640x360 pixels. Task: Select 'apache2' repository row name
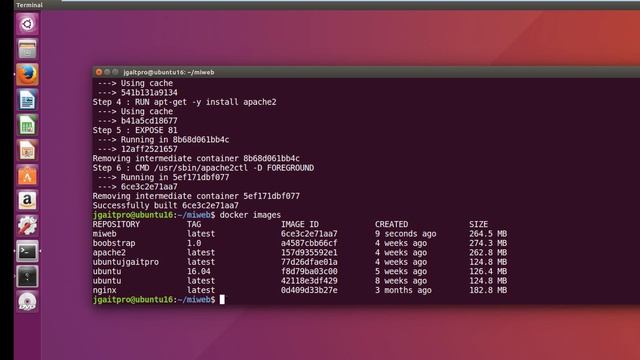[109, 253]
